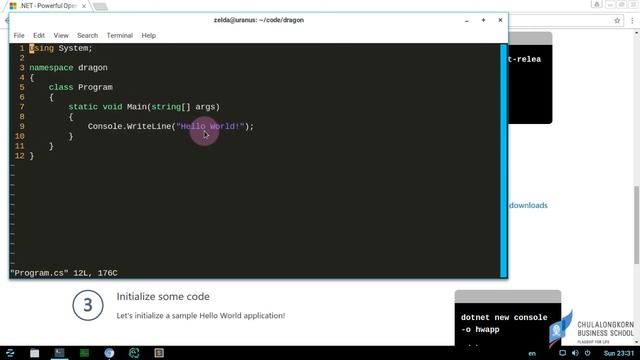Click 'using System;' on line 1
This screenshot has width=640, height=360.
tap(61, 48)
